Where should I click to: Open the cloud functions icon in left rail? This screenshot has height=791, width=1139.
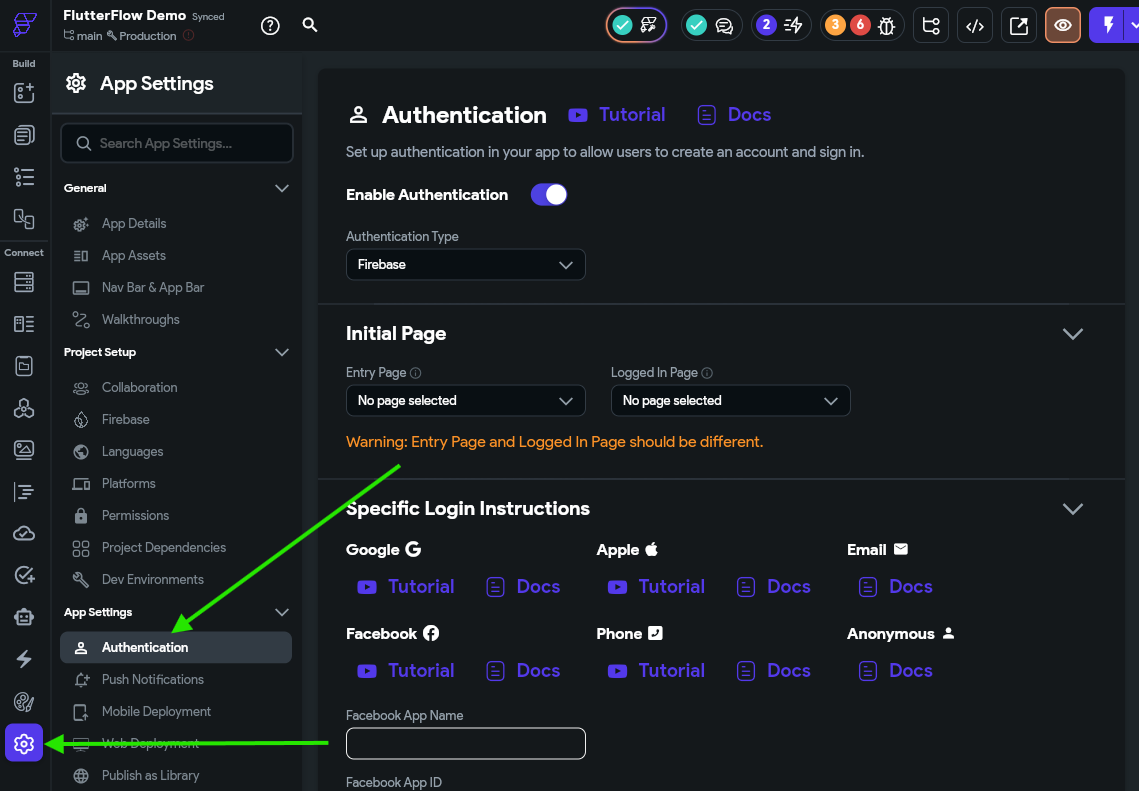[24, 534]
